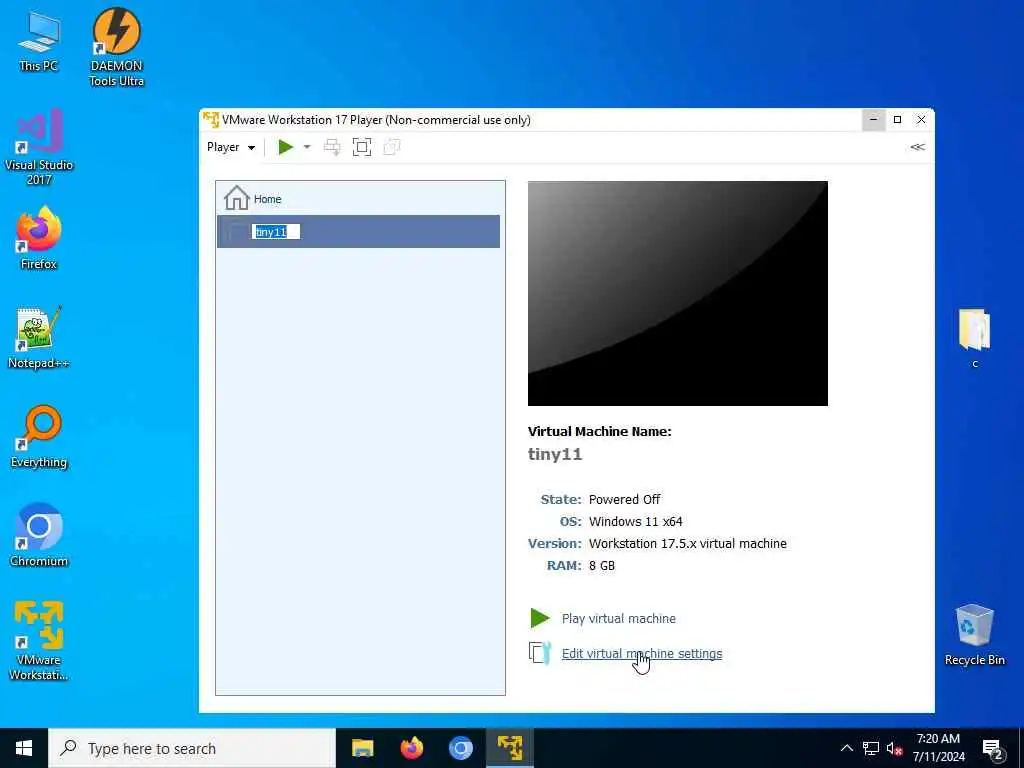
Task: Select Visual Studio 2017 desktop shortcut
Action: 39,146
